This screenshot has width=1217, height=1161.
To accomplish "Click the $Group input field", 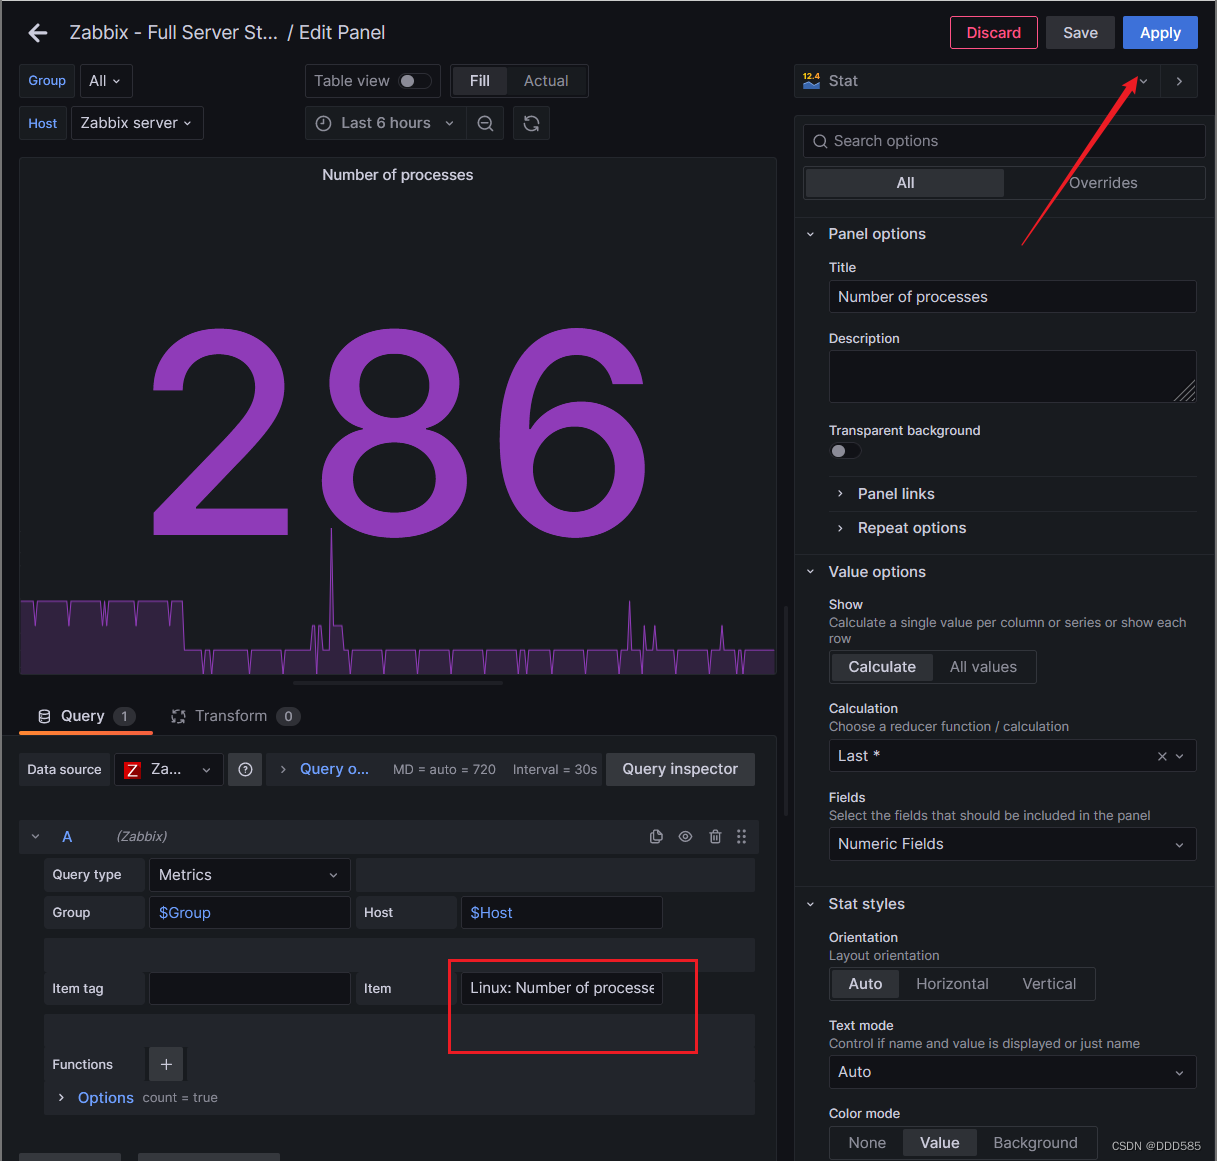I will (x=250, y=913).
